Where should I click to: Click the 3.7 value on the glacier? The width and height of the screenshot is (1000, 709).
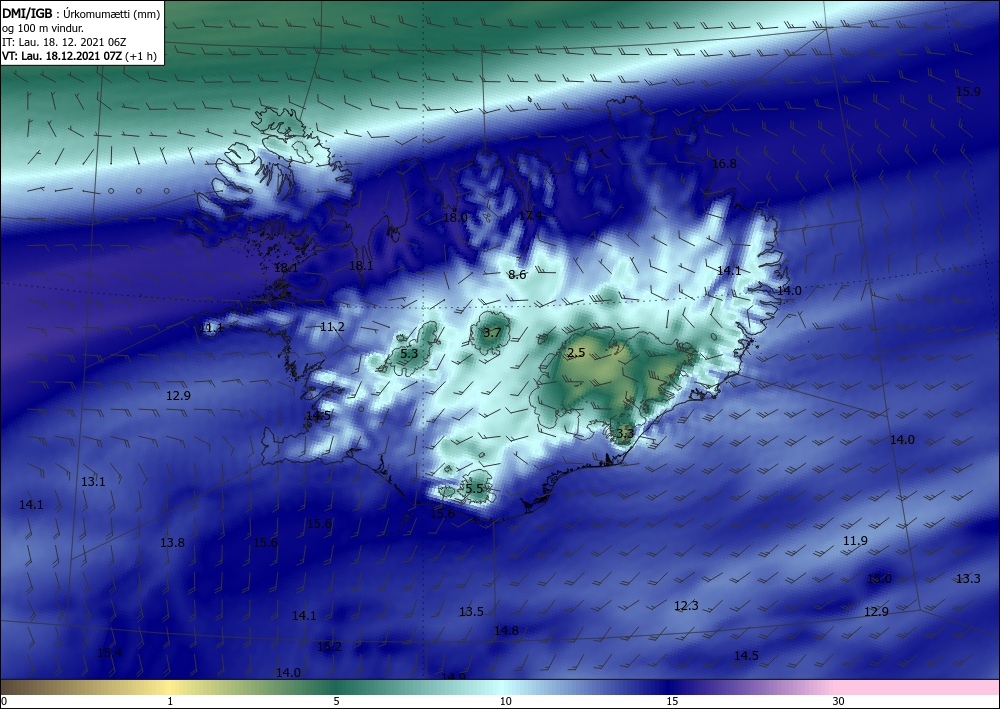pos(492,333)
